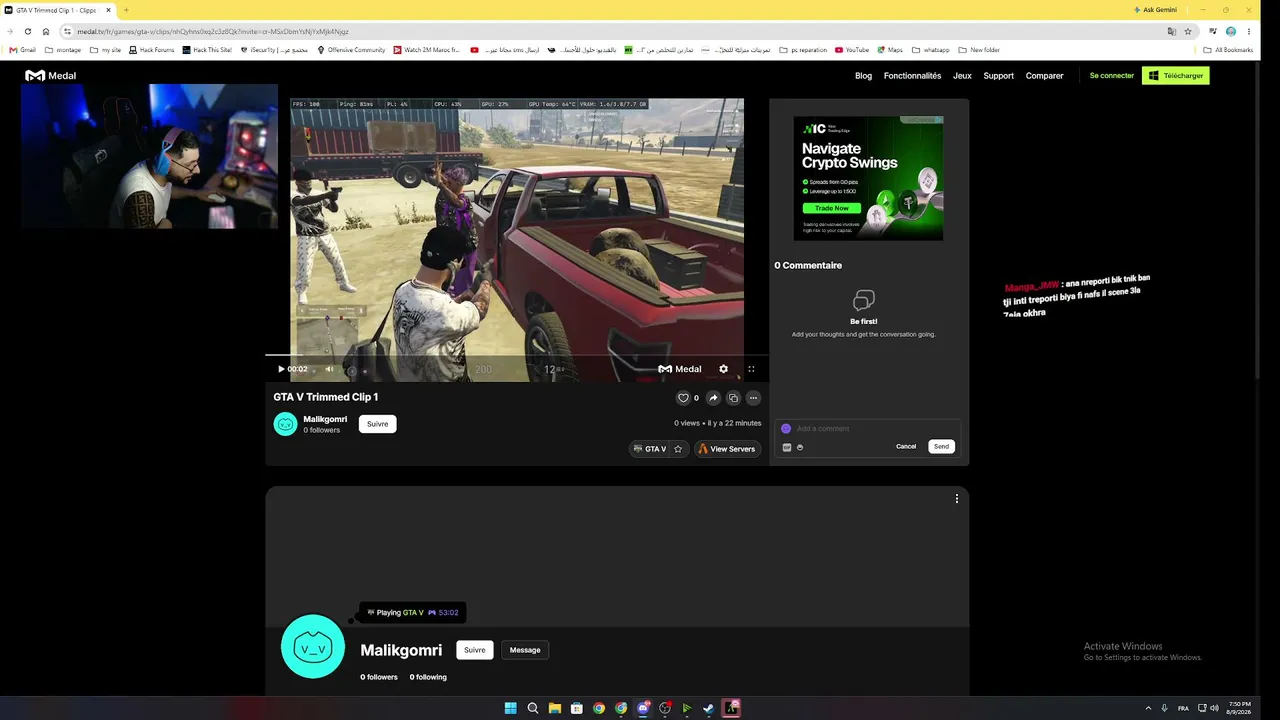Play the GTA V clip
Viewport: 1280px width, 720px height.
281,369
